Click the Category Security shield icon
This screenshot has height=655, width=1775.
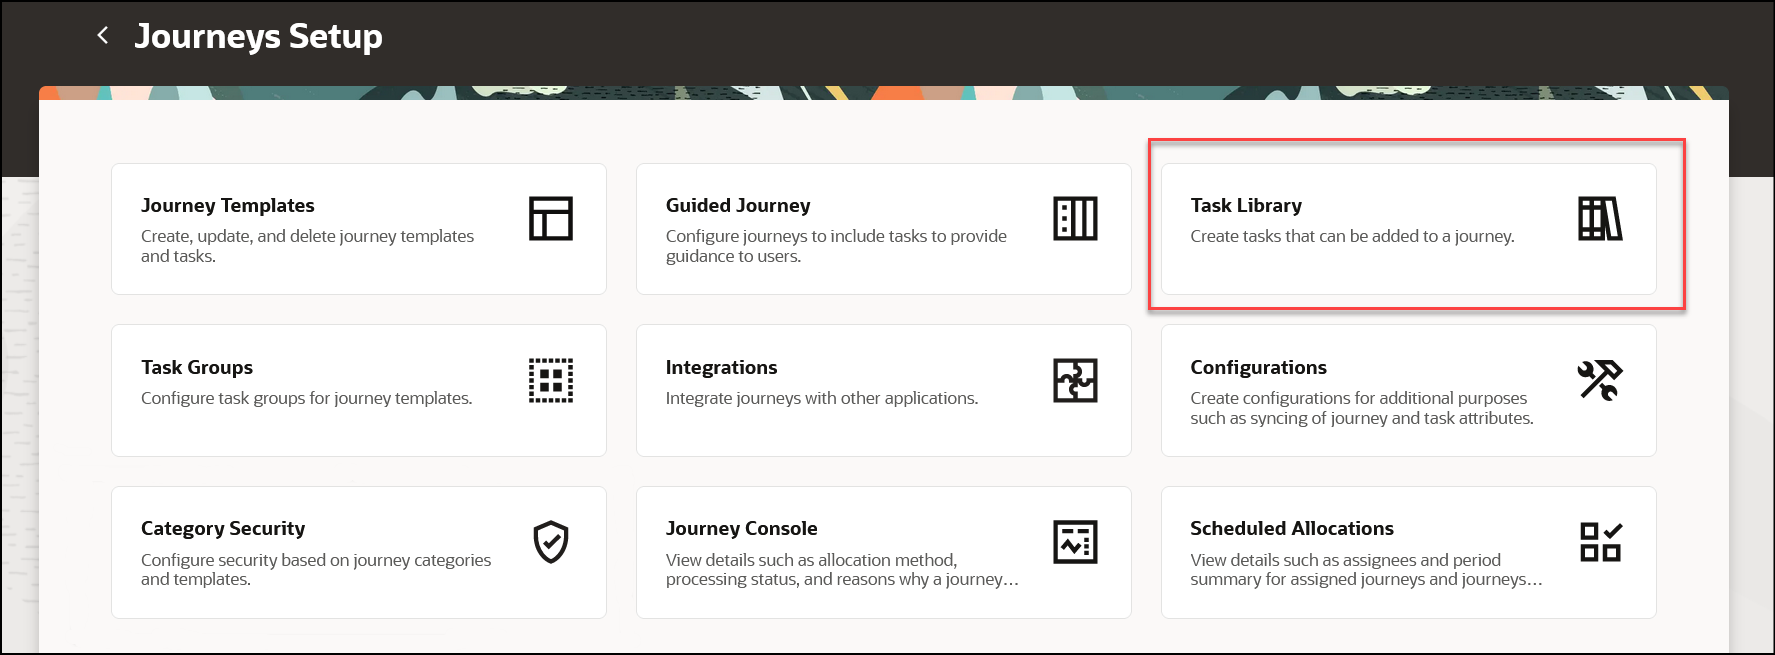click(x=551, y=542)
